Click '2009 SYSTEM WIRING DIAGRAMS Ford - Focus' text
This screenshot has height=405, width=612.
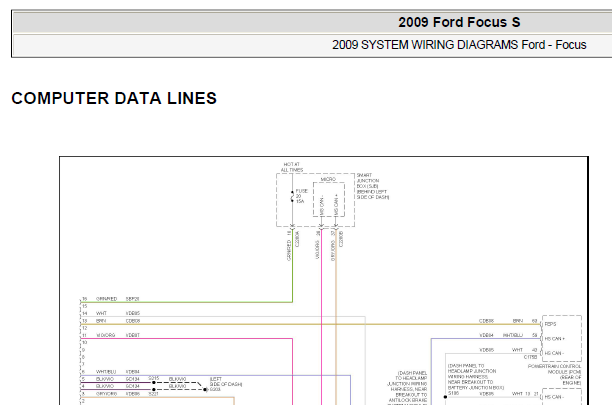coord(459,45)
